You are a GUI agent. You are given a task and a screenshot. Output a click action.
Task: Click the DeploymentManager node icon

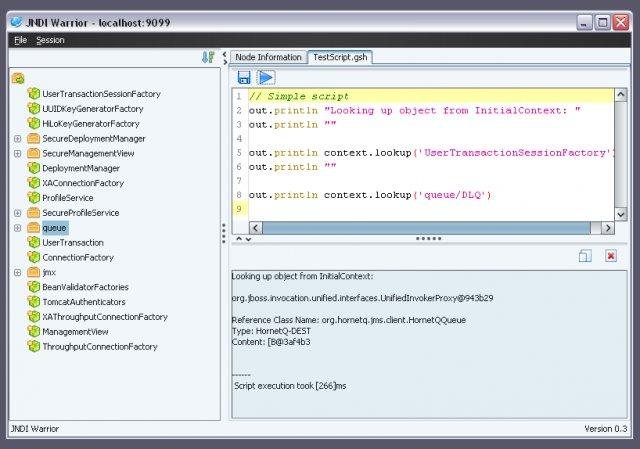(x=33, y=168)
